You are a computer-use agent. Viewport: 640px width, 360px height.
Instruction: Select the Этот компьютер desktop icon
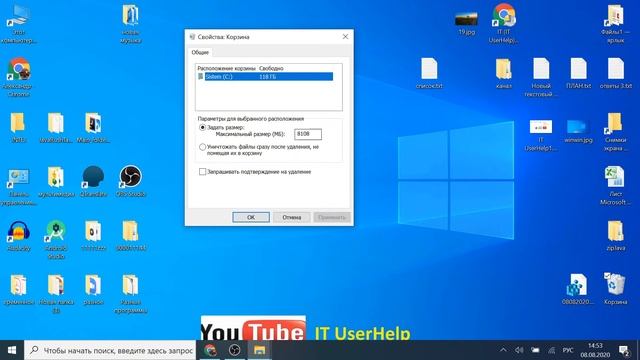(x=19, y=24)
